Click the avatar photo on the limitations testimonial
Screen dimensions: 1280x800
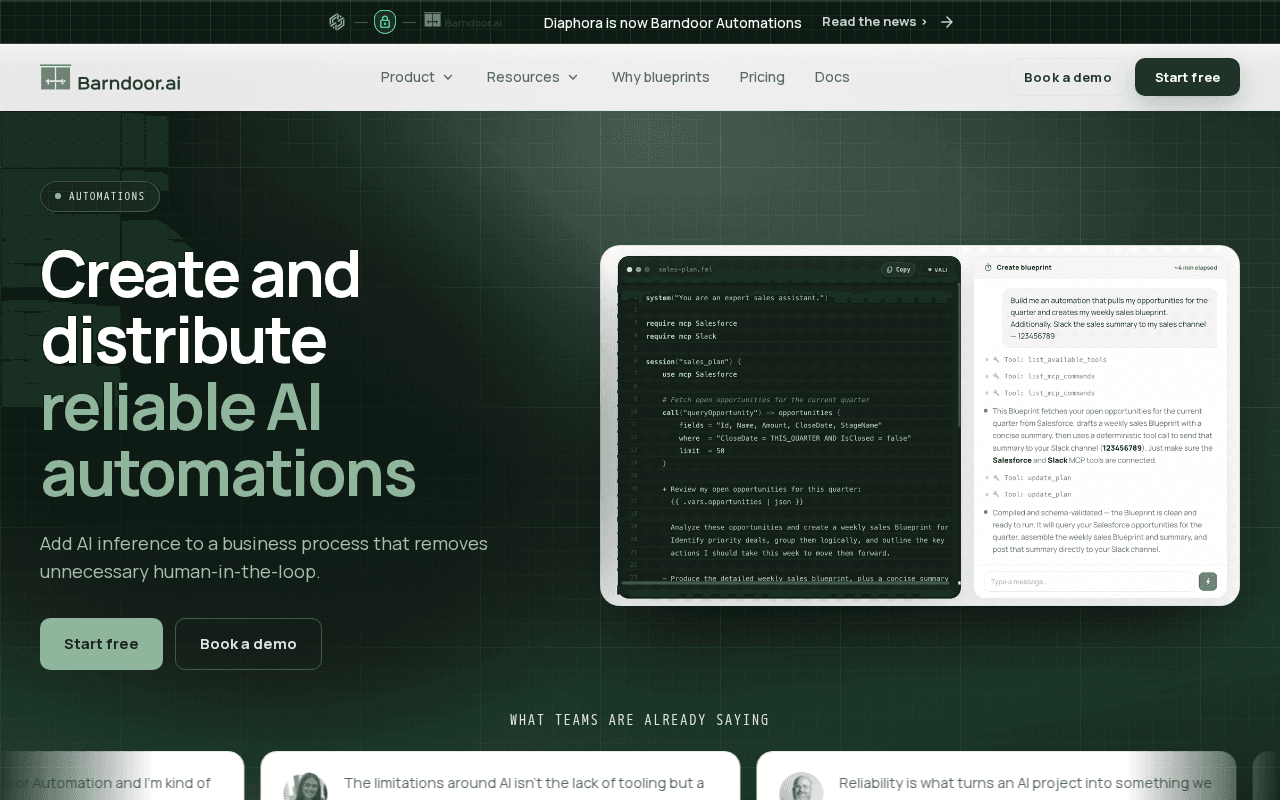[306, 786]
